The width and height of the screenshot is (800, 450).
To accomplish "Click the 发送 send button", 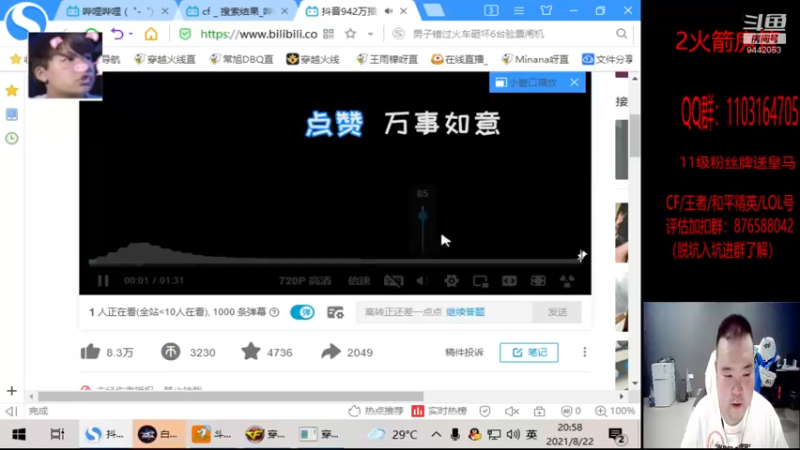I will tap(557, 312).
